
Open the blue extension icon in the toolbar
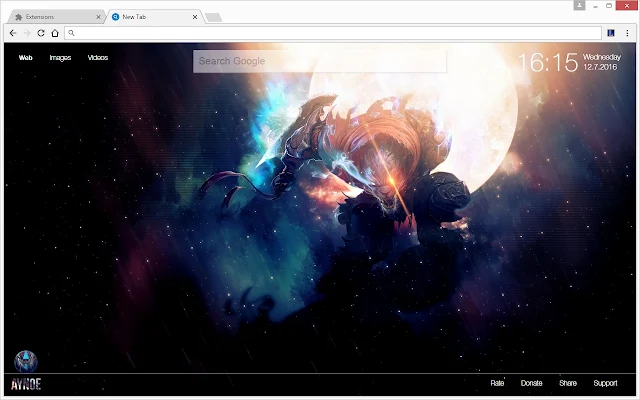(611, 33)
